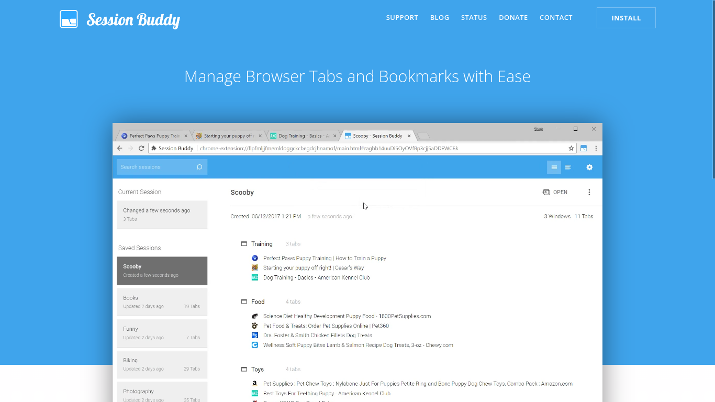Open a new browser tab
Viewport: 715px width, 402px height.
point(424,136)
